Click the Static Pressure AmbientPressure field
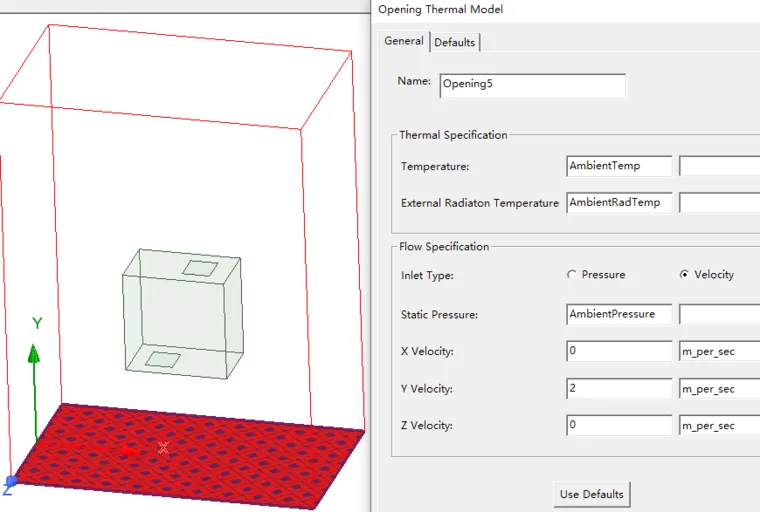760x512 pixels. 619,314
